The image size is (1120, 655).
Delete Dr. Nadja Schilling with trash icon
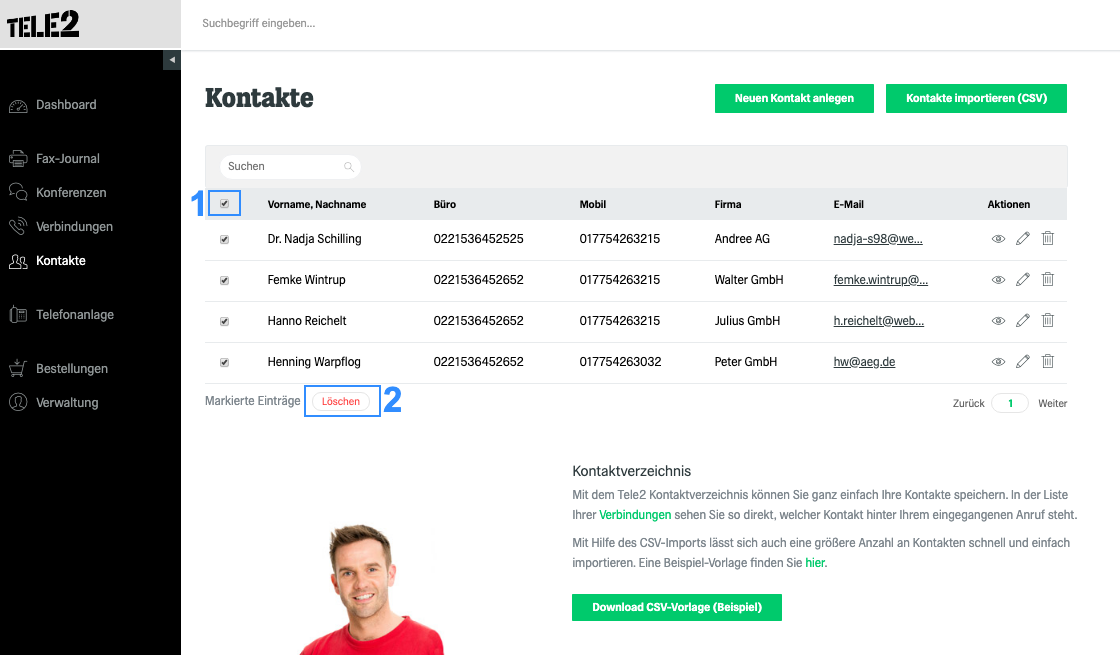pos(1047,238)
